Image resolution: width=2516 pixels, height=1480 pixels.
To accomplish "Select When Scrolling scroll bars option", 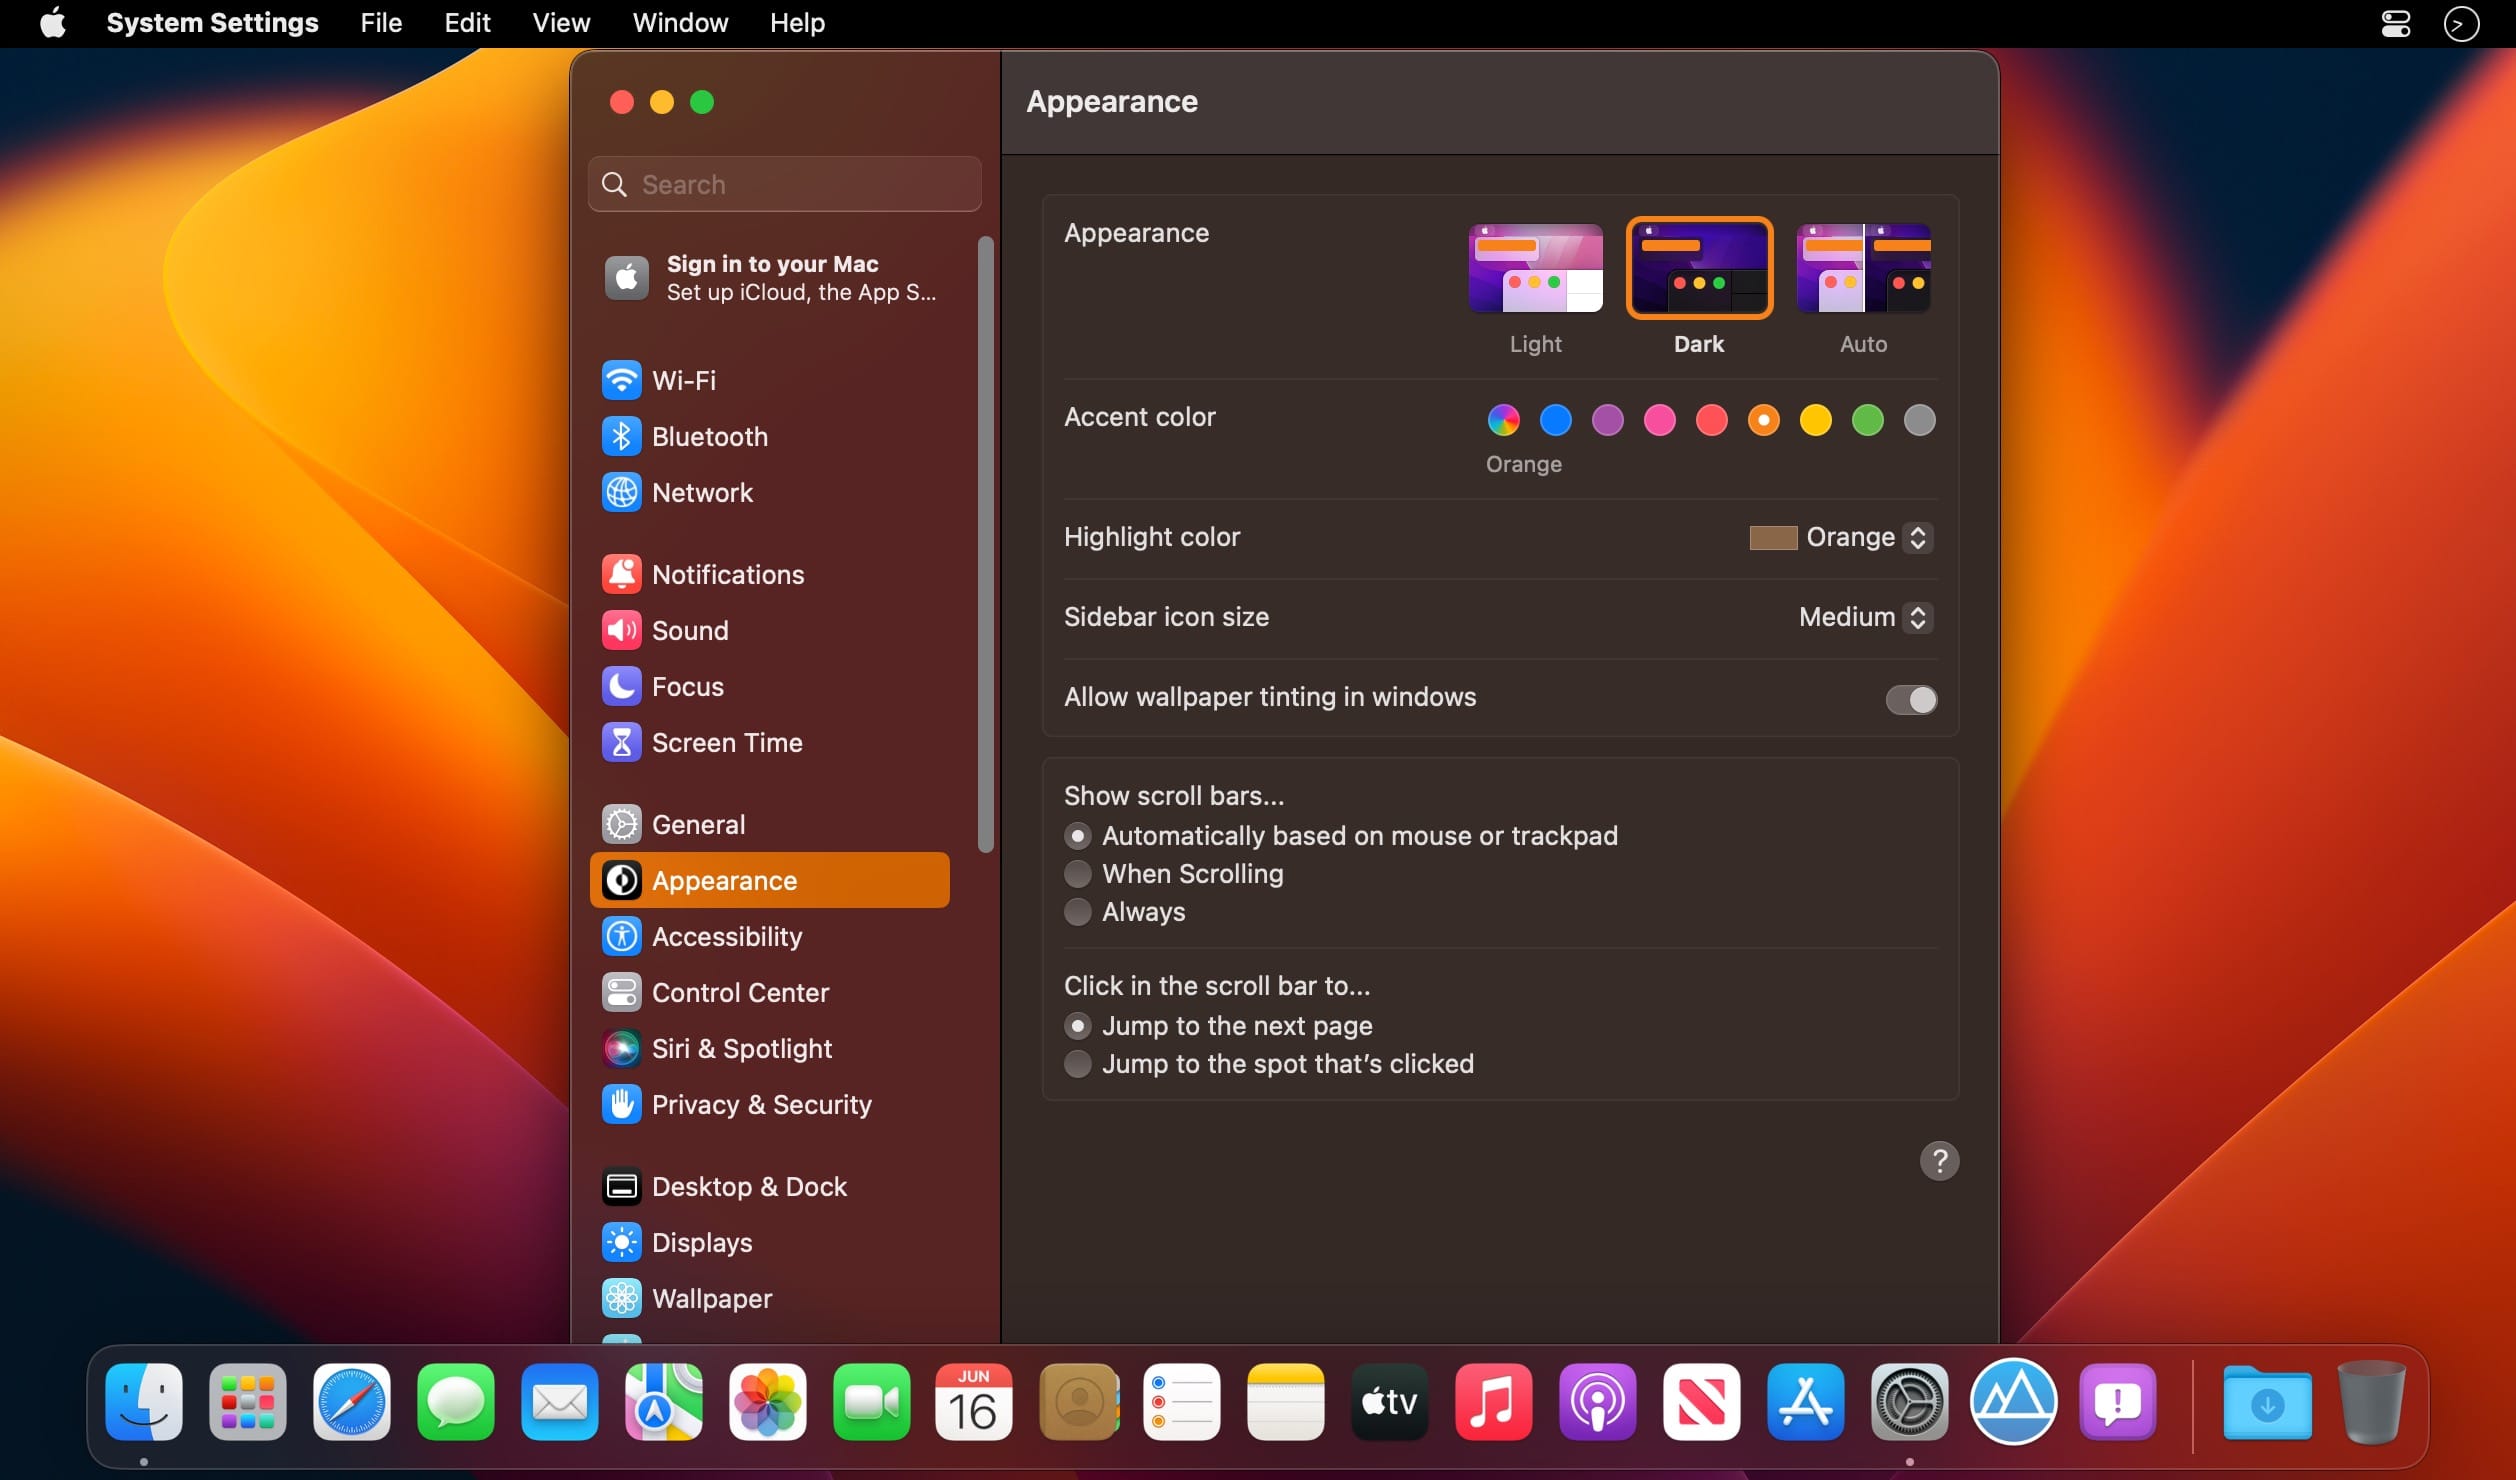I will pos(1078,872).
